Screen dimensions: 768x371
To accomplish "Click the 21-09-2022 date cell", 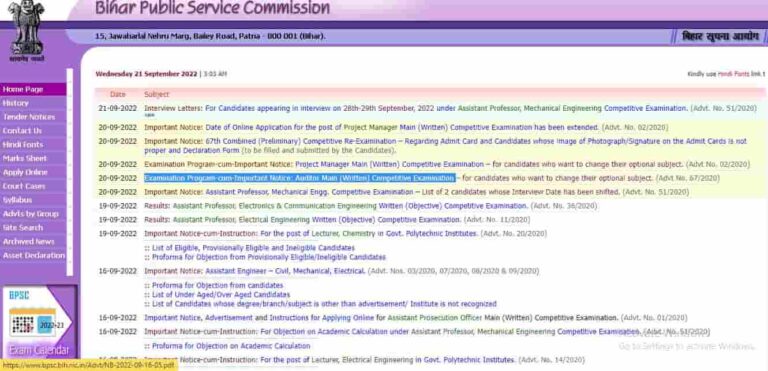I will point(118,108).
